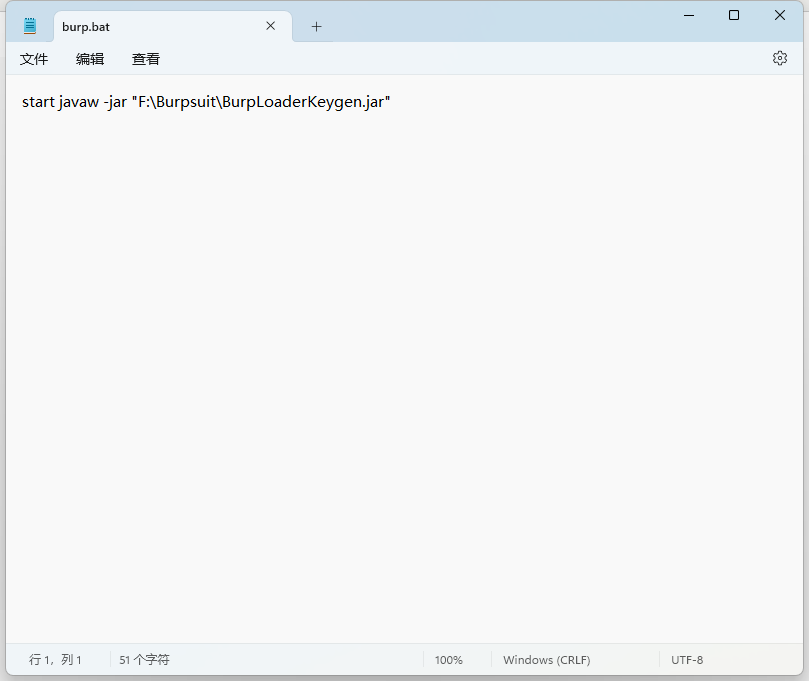Minimize the Notepad window
Image resolution: width=809 pixels, height=681 pixels.
(x=689, y=15)
